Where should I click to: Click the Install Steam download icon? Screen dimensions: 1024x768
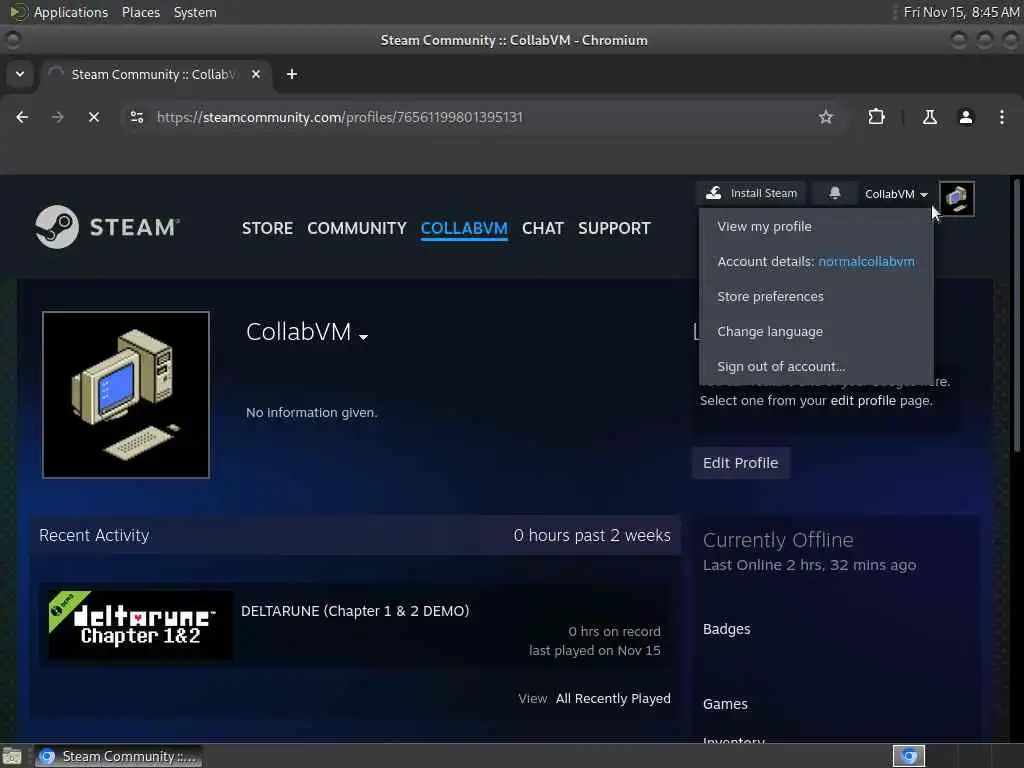714,193
